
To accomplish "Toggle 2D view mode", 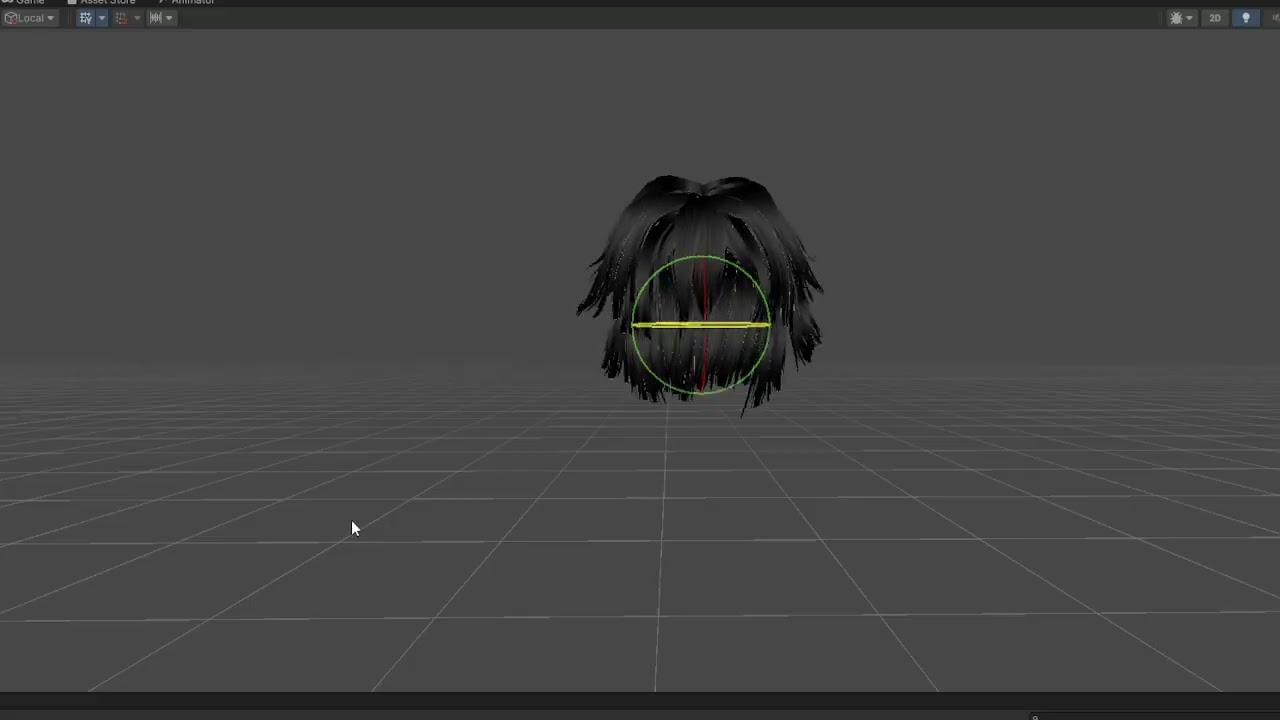I will pos(1215,18).
